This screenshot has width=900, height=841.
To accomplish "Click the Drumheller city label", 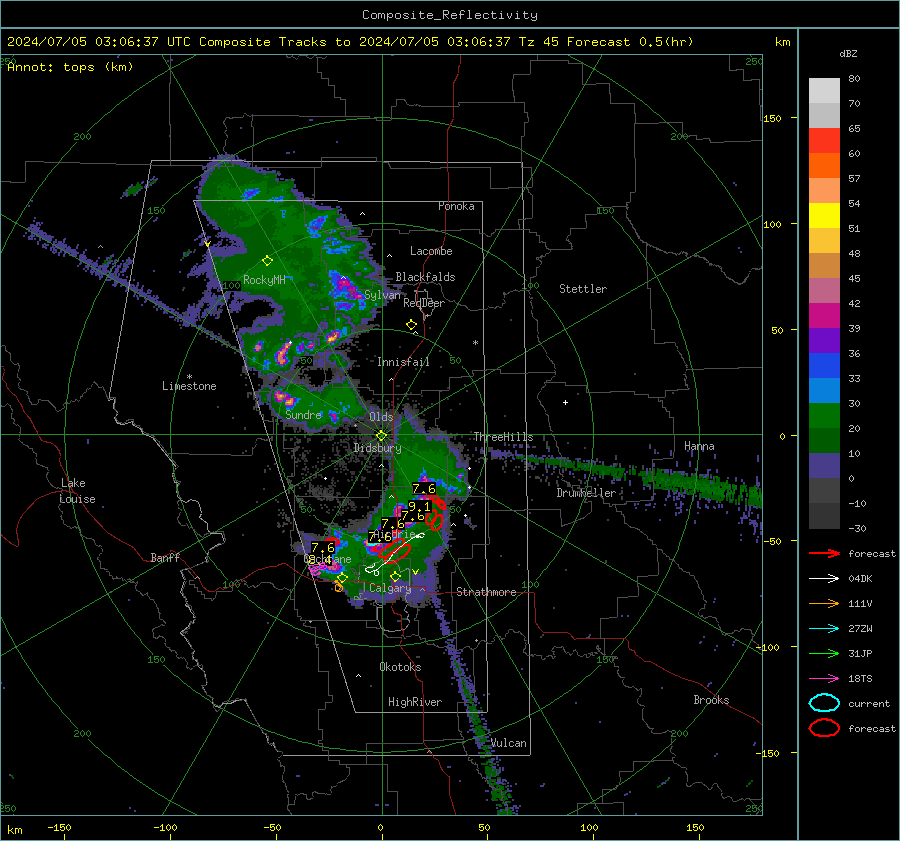I will click(x=586, y=493).
